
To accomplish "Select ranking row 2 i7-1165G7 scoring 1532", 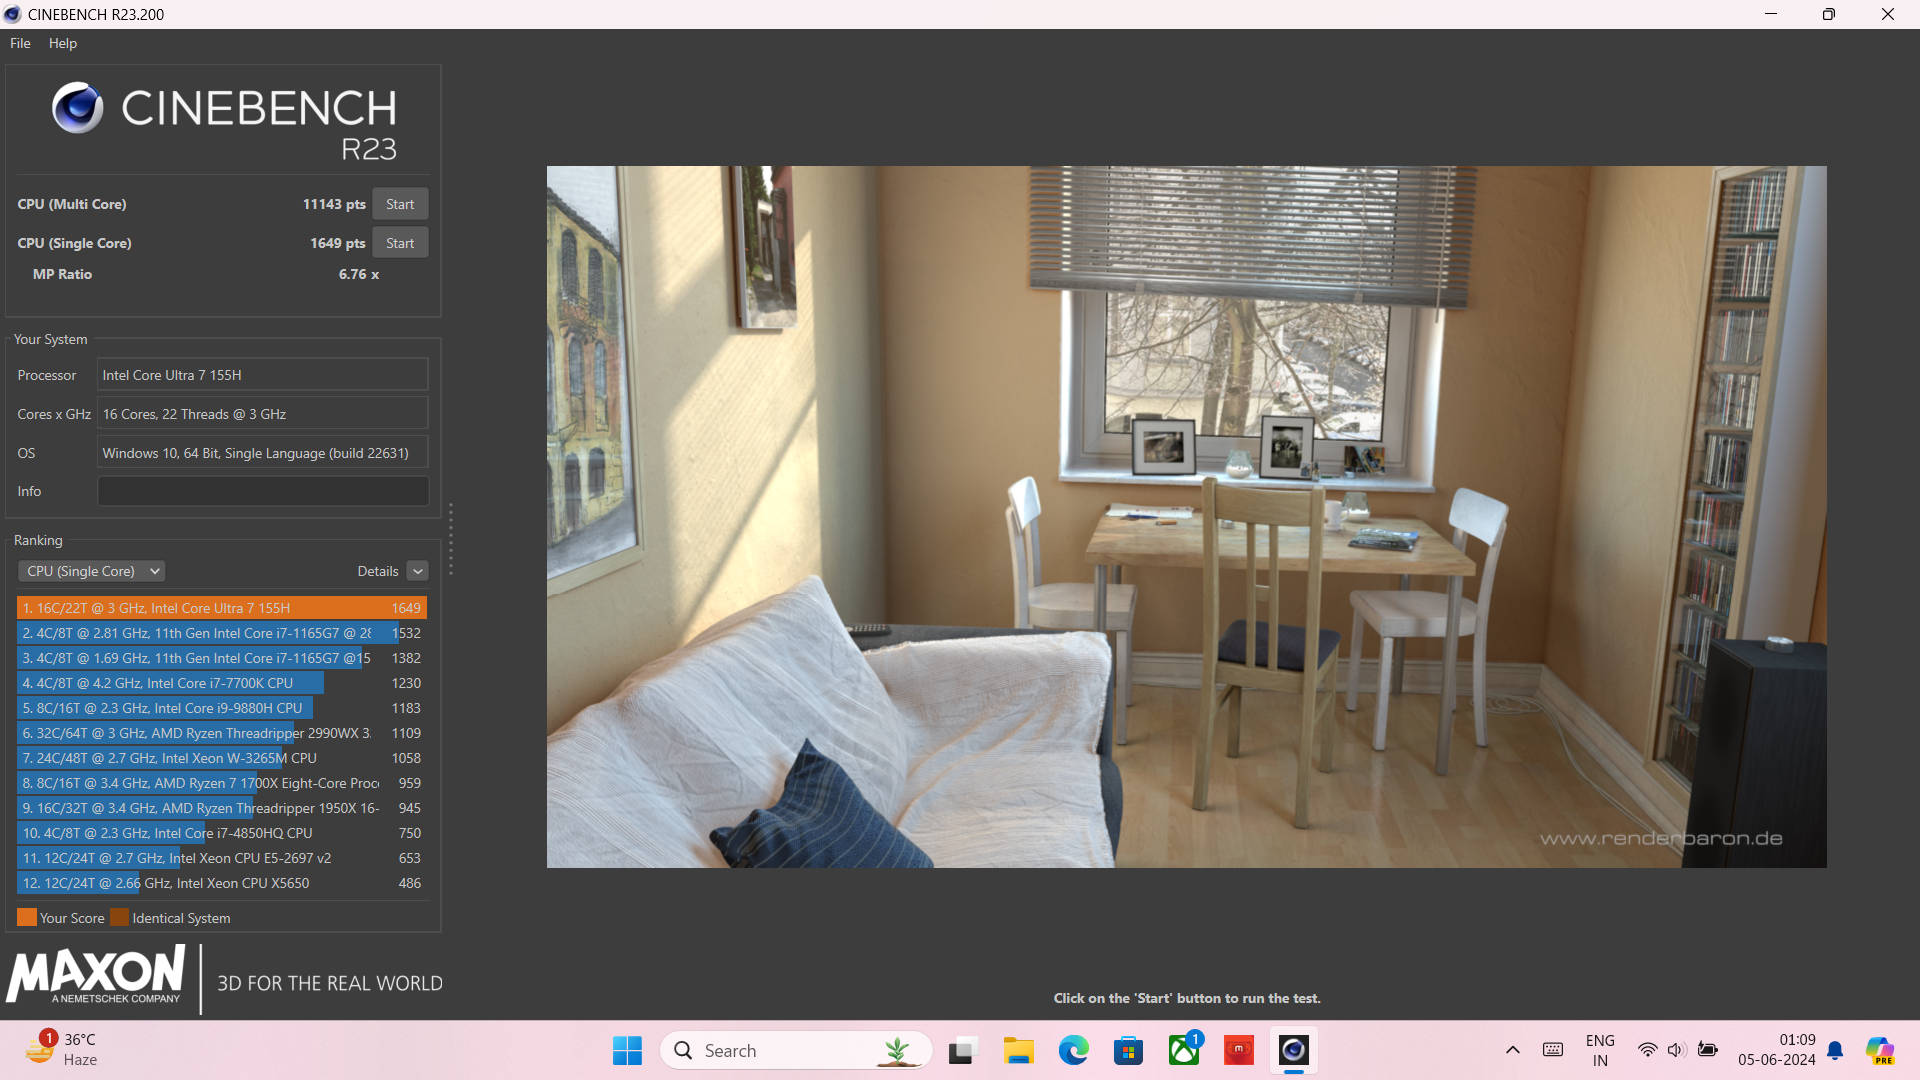I will tap(222, 633).
